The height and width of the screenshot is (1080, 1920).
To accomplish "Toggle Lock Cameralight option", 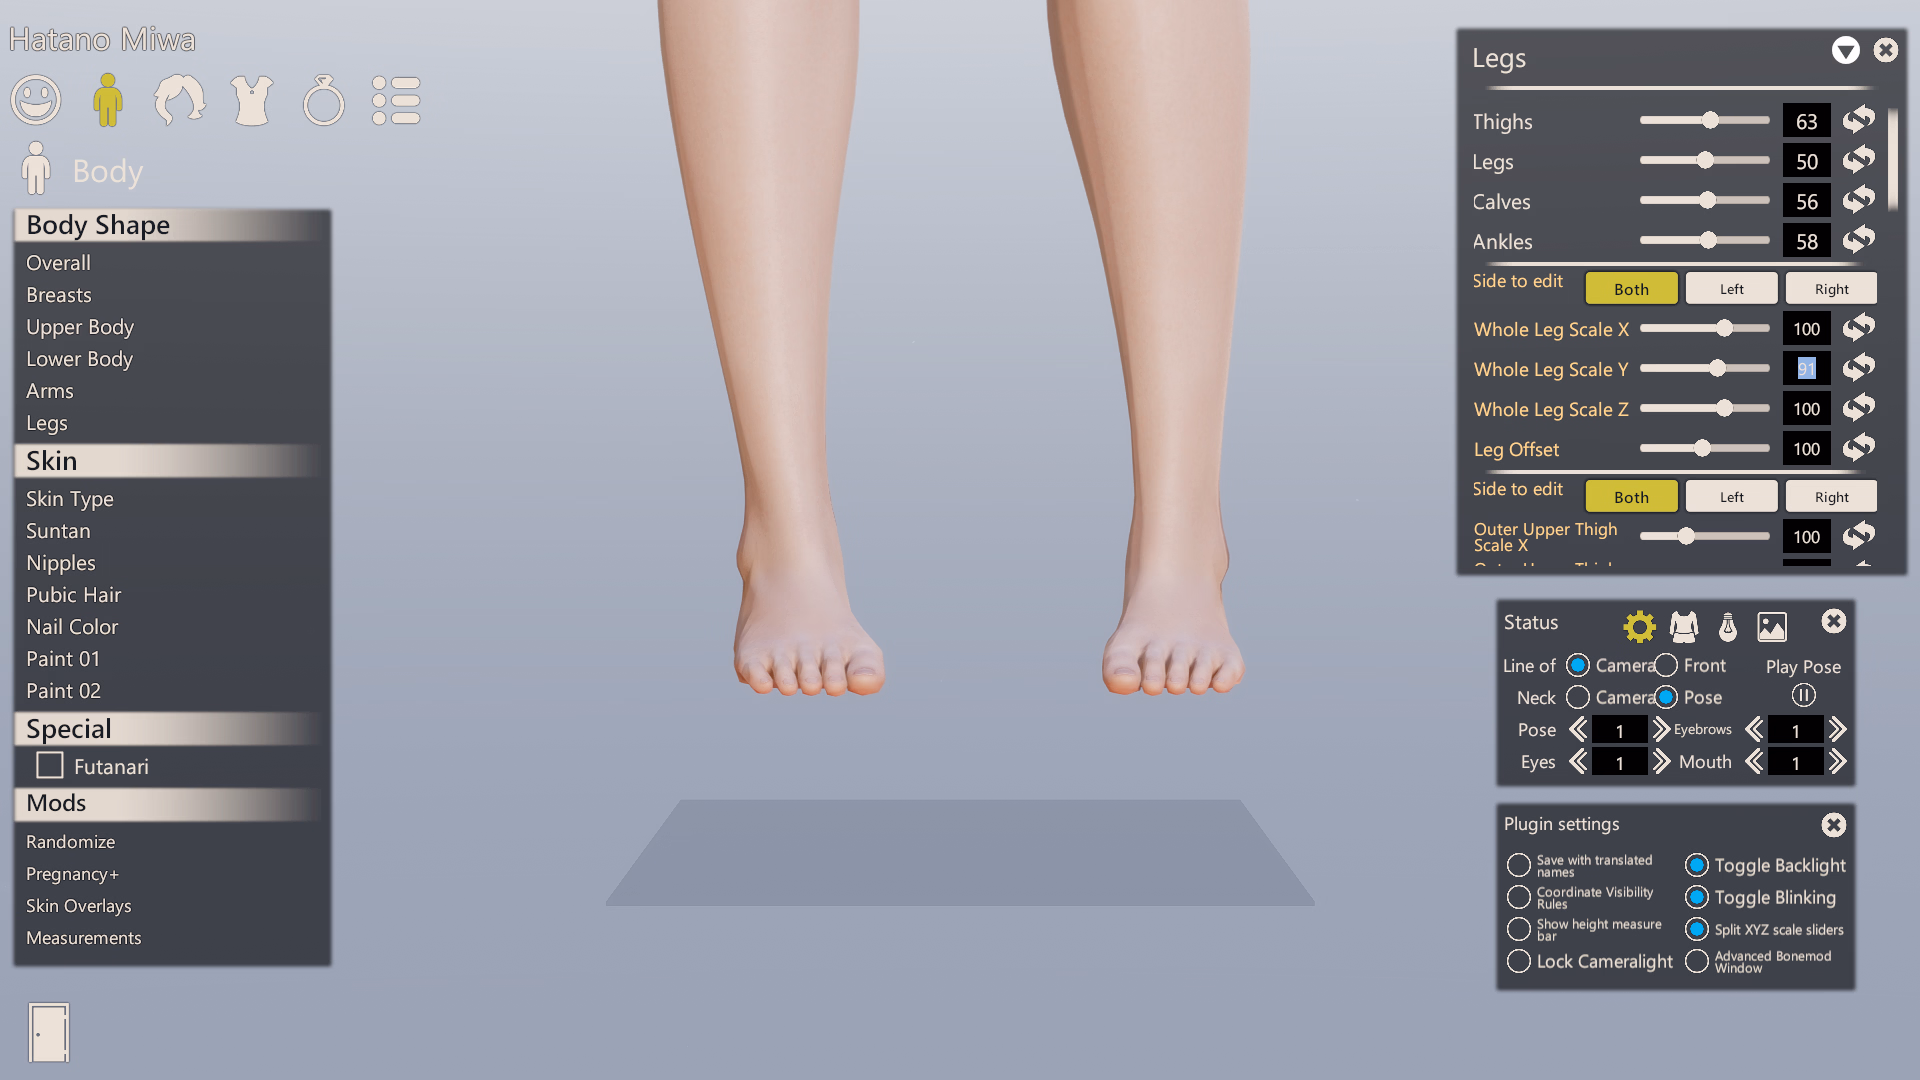I will 1519,961.
